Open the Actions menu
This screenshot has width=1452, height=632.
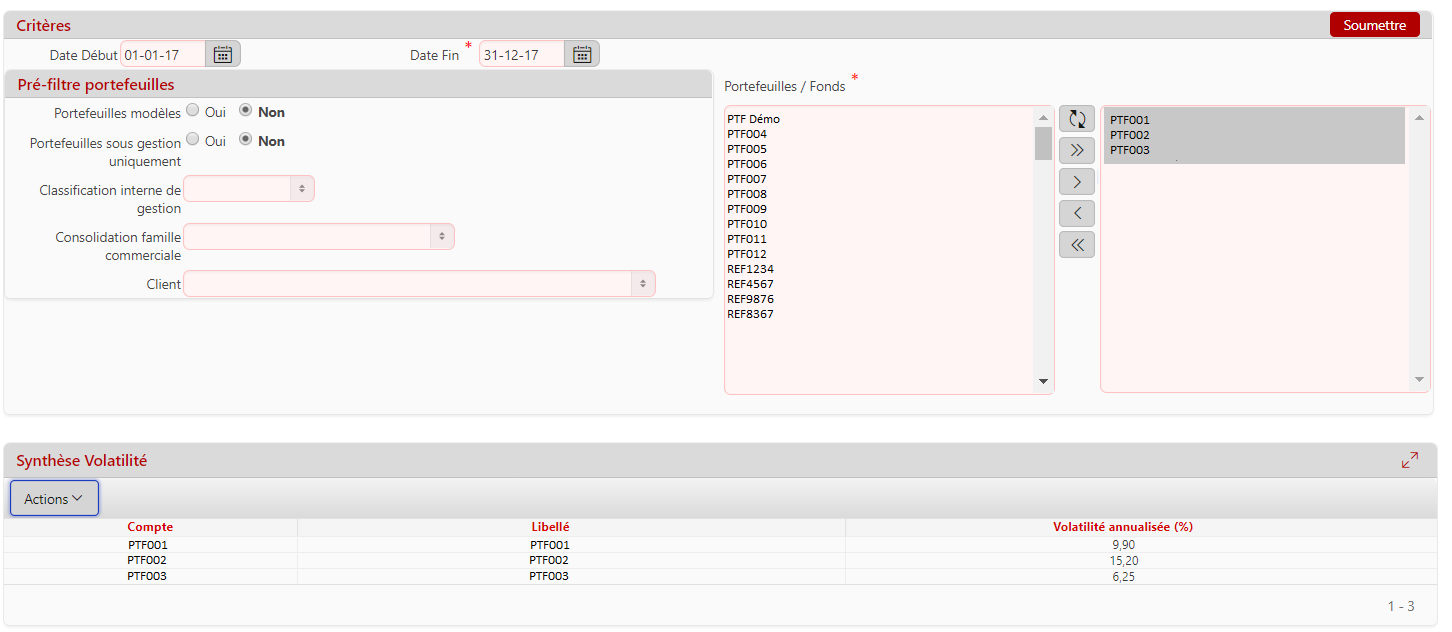(x=54, y=498)
